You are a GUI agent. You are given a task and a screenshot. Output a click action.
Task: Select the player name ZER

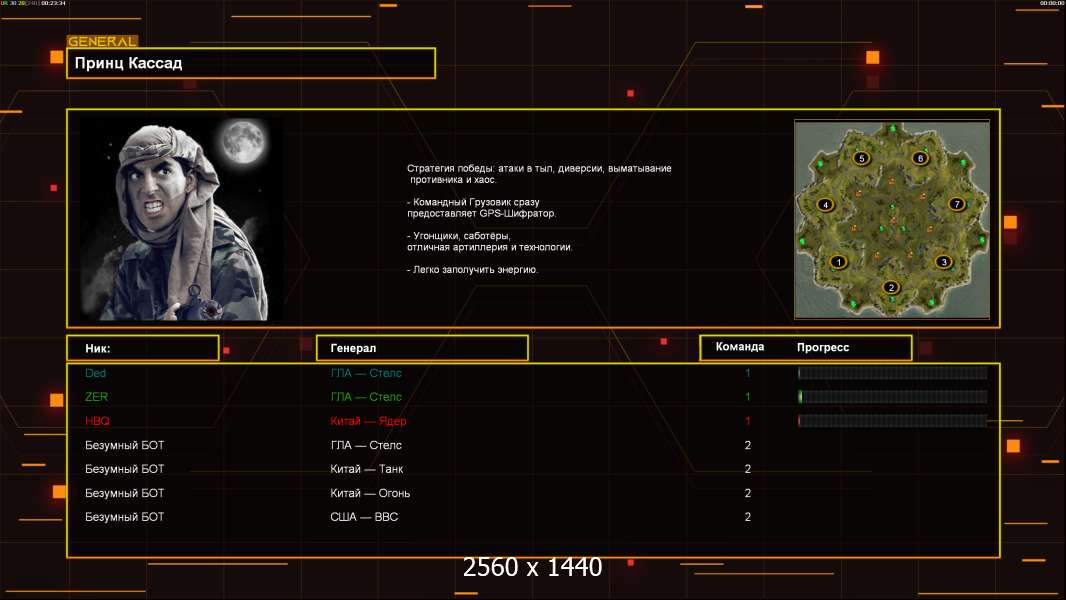coord(96,397)
